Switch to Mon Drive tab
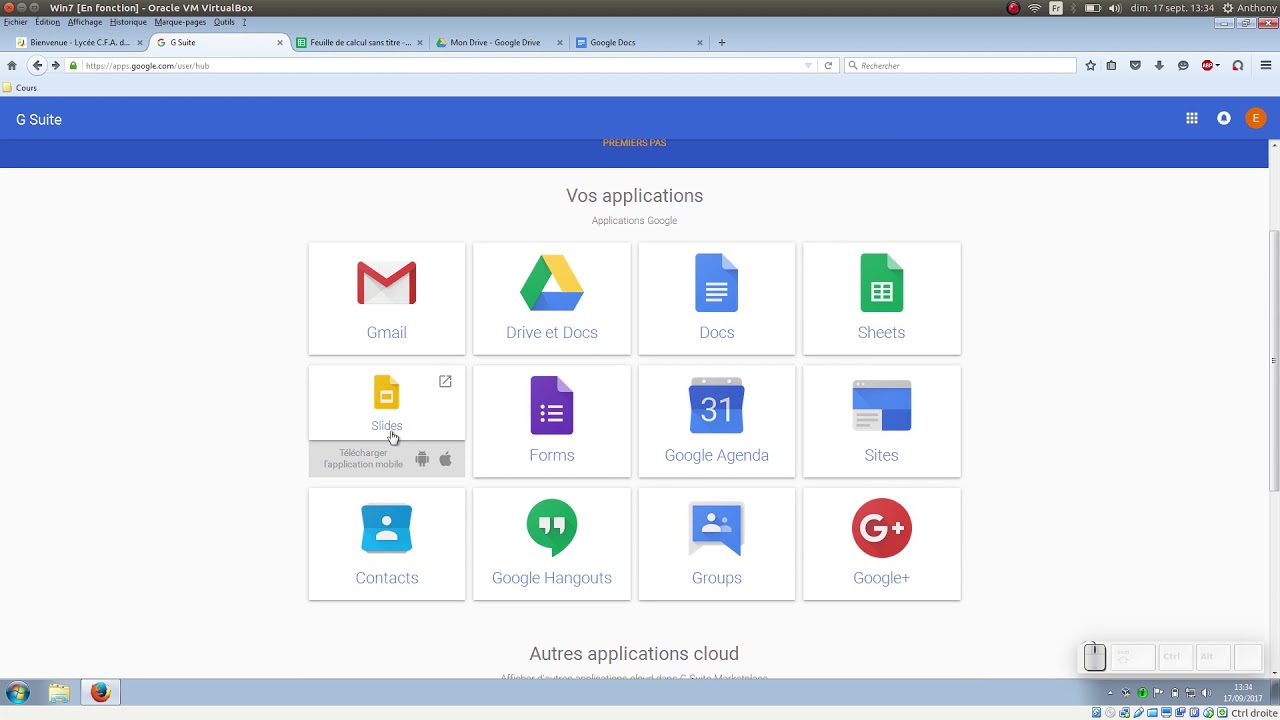This screenshot has width=1280, height=720. click(x=500, y=42)
